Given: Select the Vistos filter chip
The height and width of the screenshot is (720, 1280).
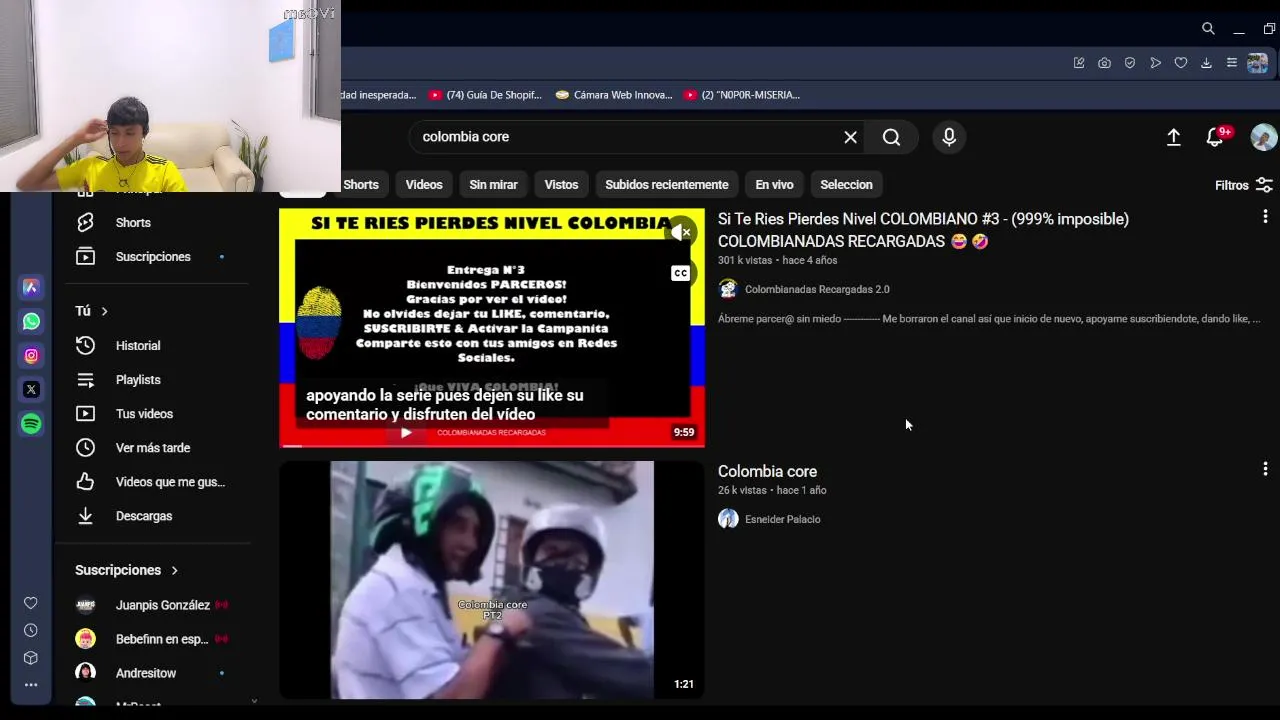Looking at the screenshot, I should coord(561,185).
